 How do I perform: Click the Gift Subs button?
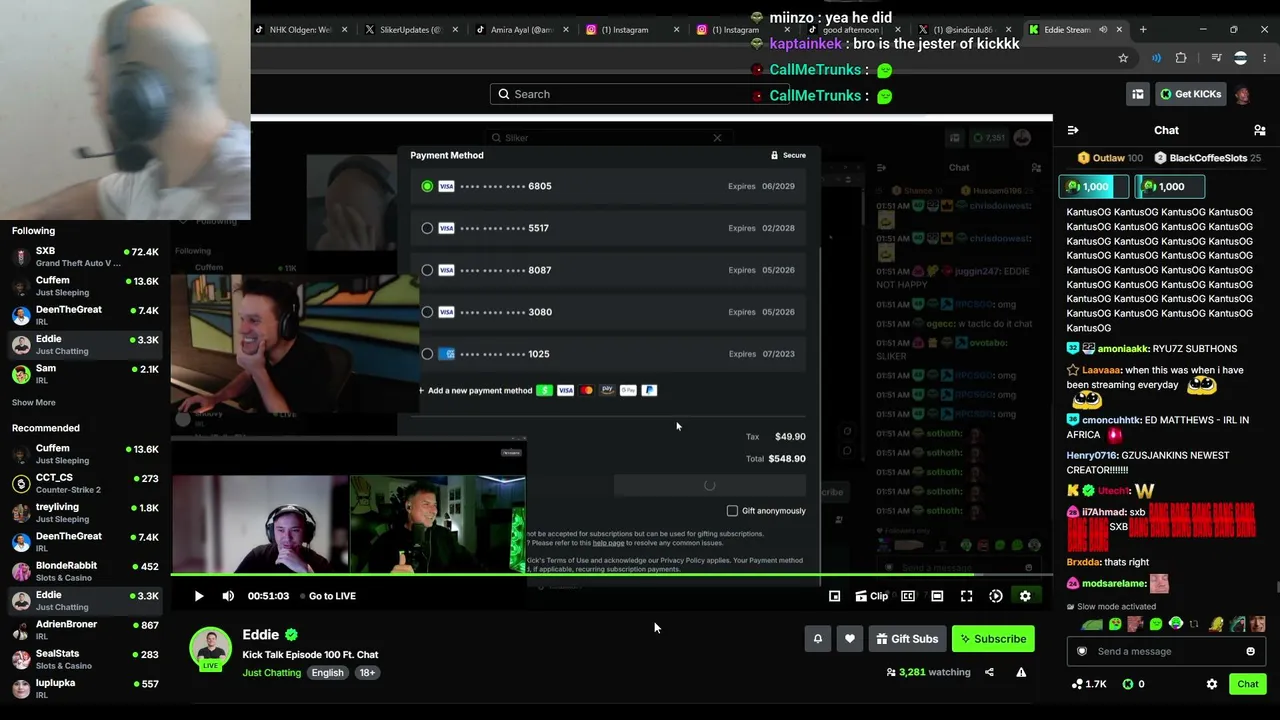click(x=908, y=639)
